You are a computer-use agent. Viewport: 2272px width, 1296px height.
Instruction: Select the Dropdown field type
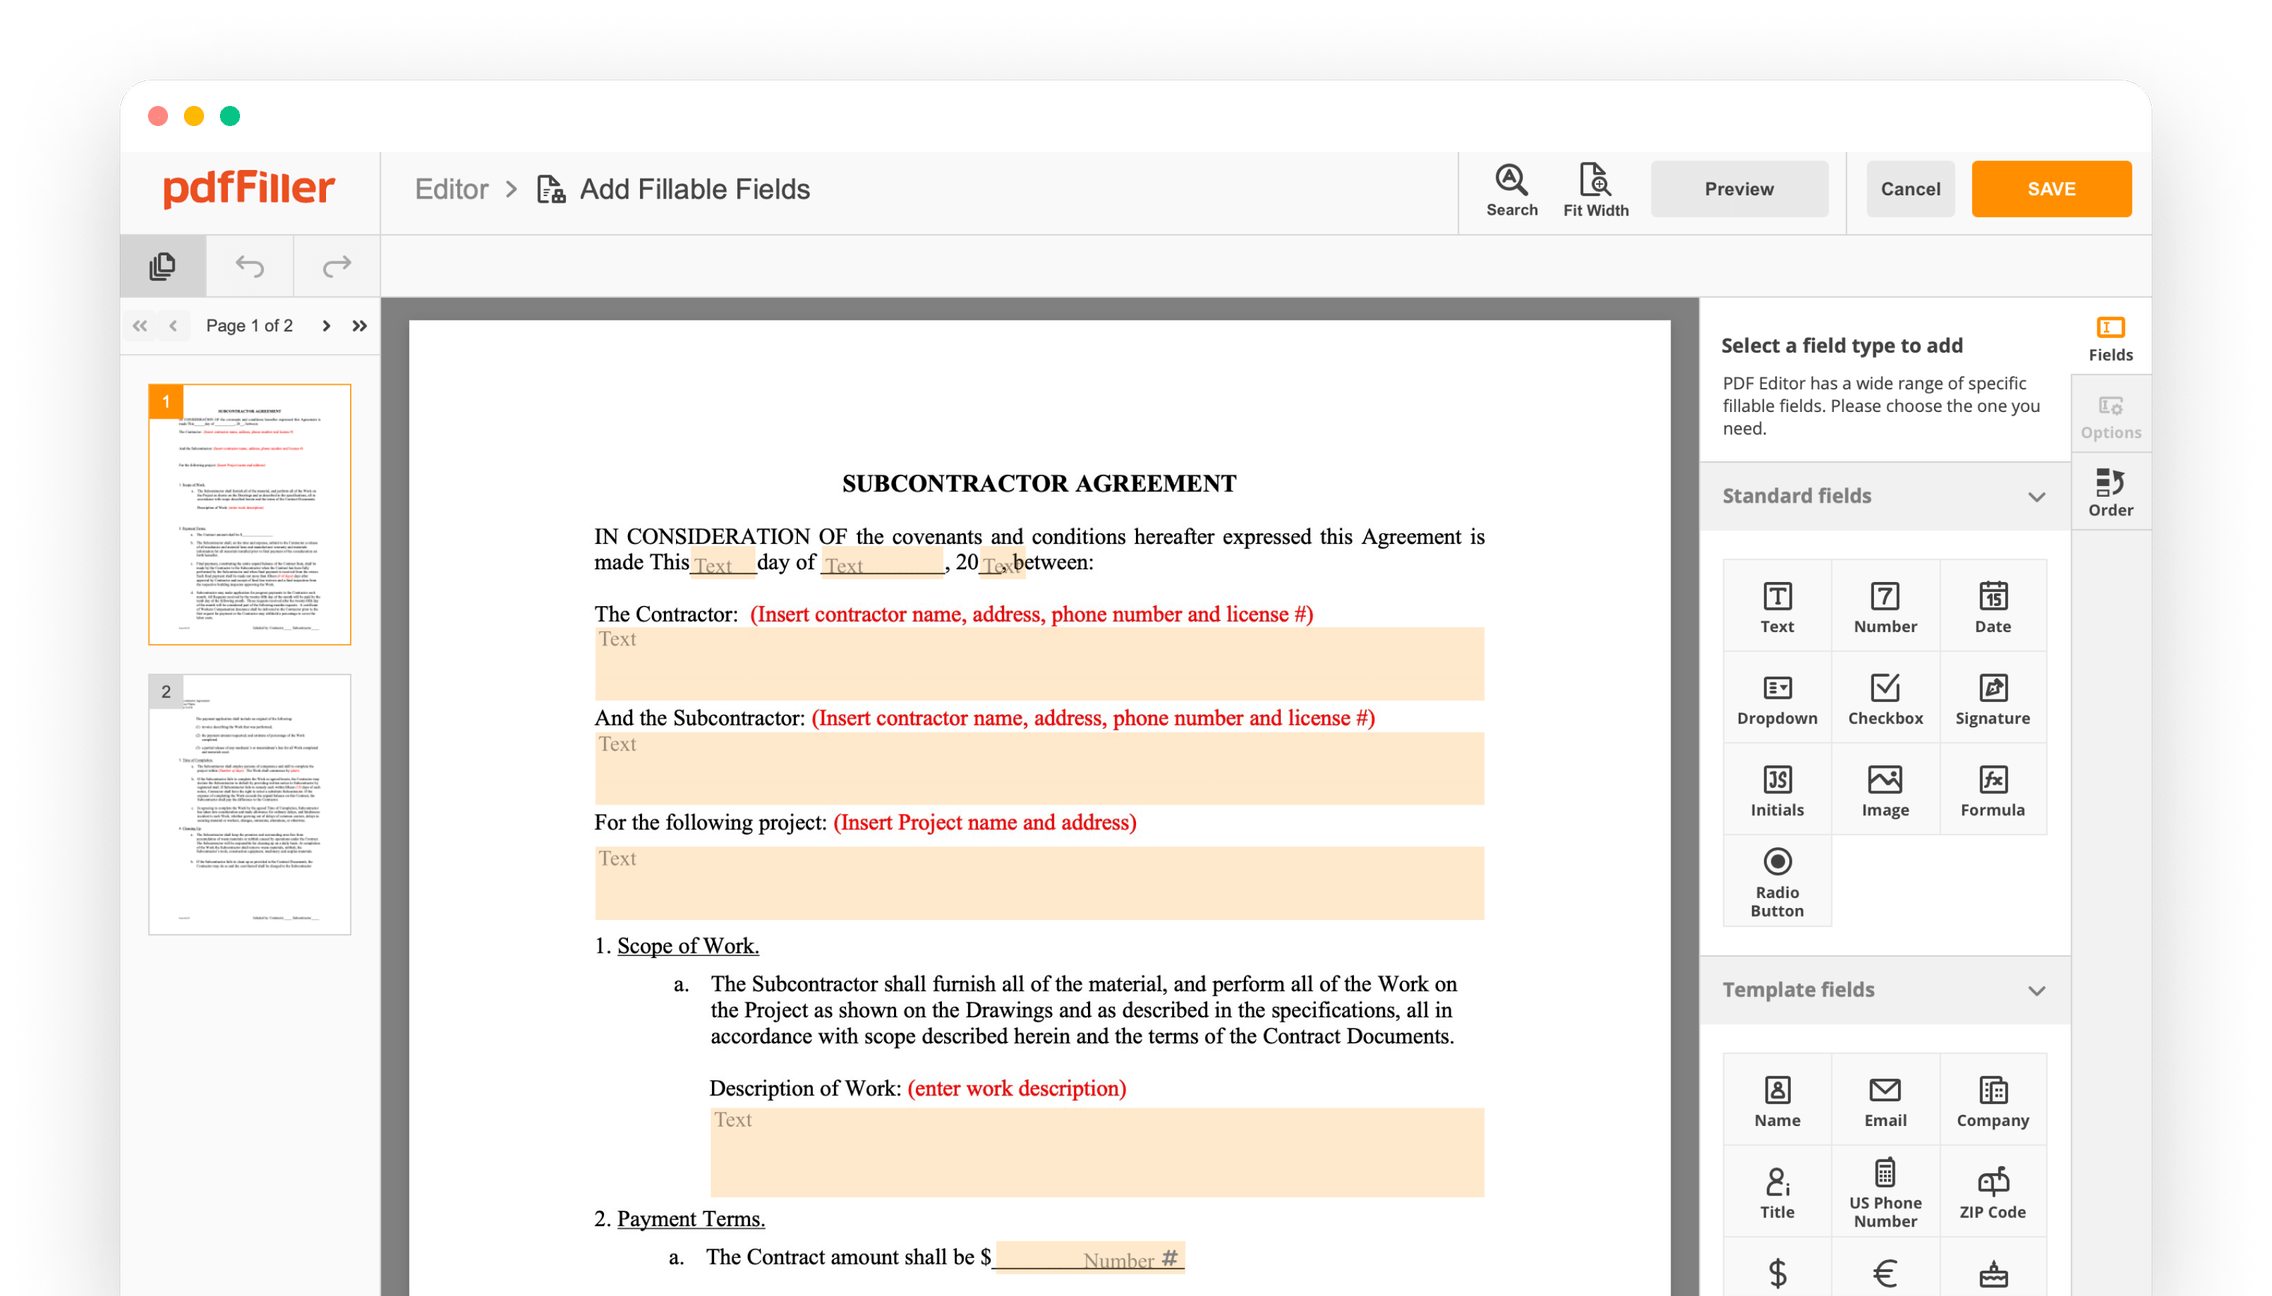tap(1777, 698)
